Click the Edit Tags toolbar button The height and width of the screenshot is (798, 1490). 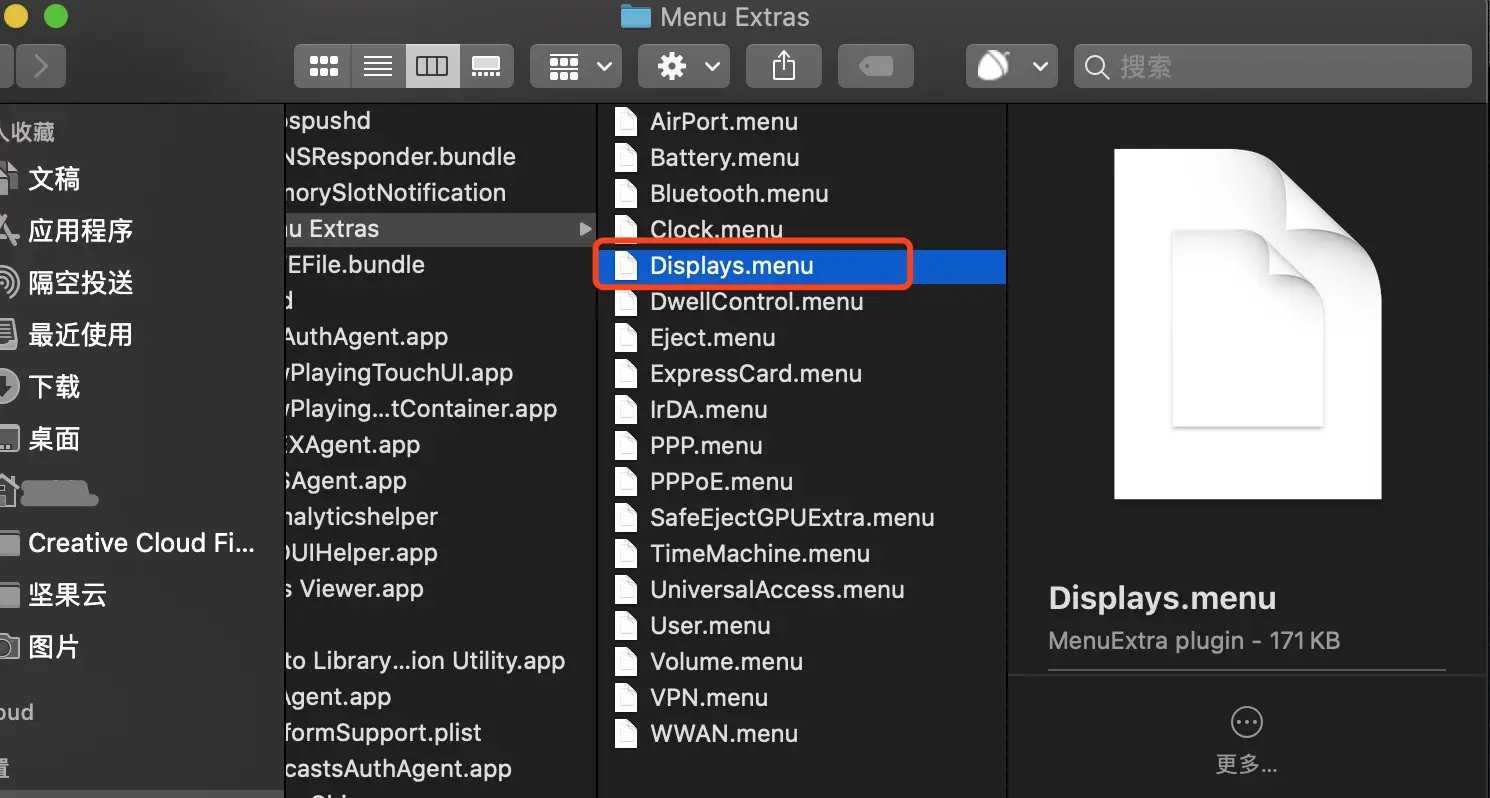(x=875, y=67)
